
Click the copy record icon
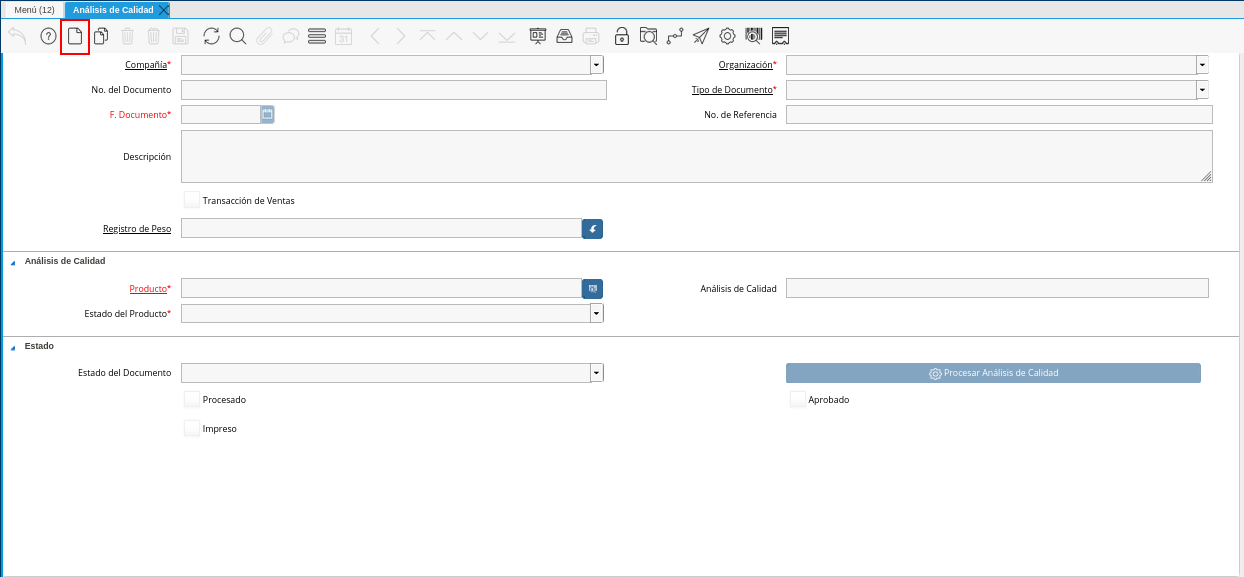[101, 36]
